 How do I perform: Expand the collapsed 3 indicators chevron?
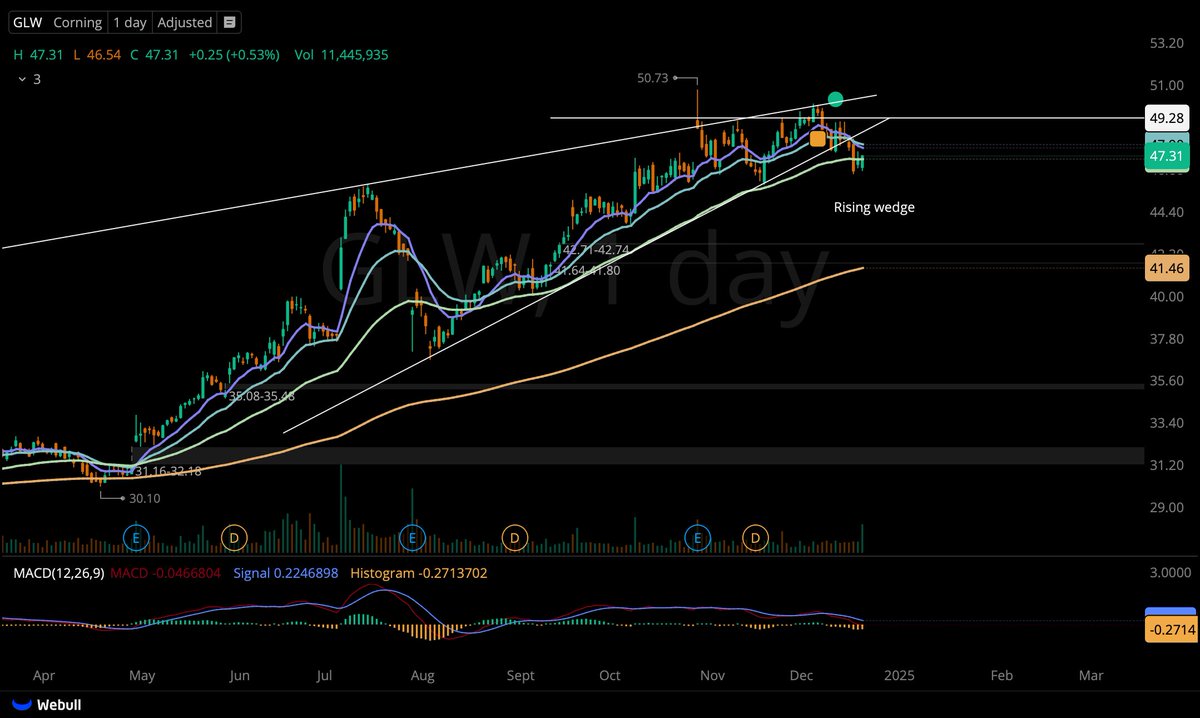click(23, 78)
